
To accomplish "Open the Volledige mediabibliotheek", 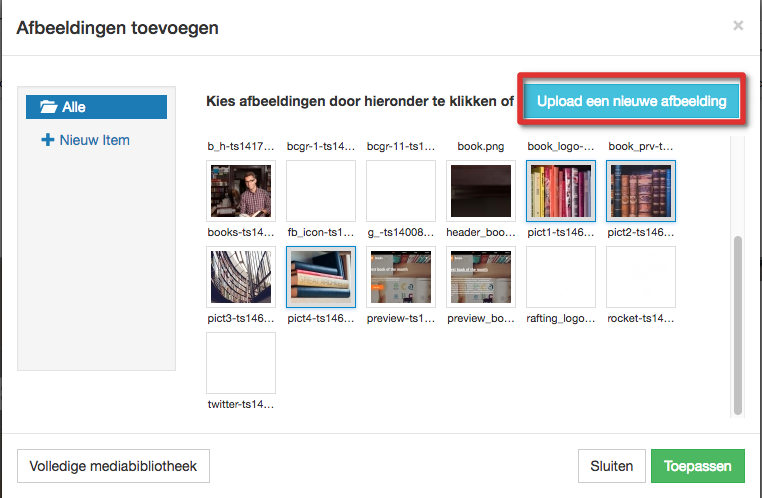I will 113,465.
